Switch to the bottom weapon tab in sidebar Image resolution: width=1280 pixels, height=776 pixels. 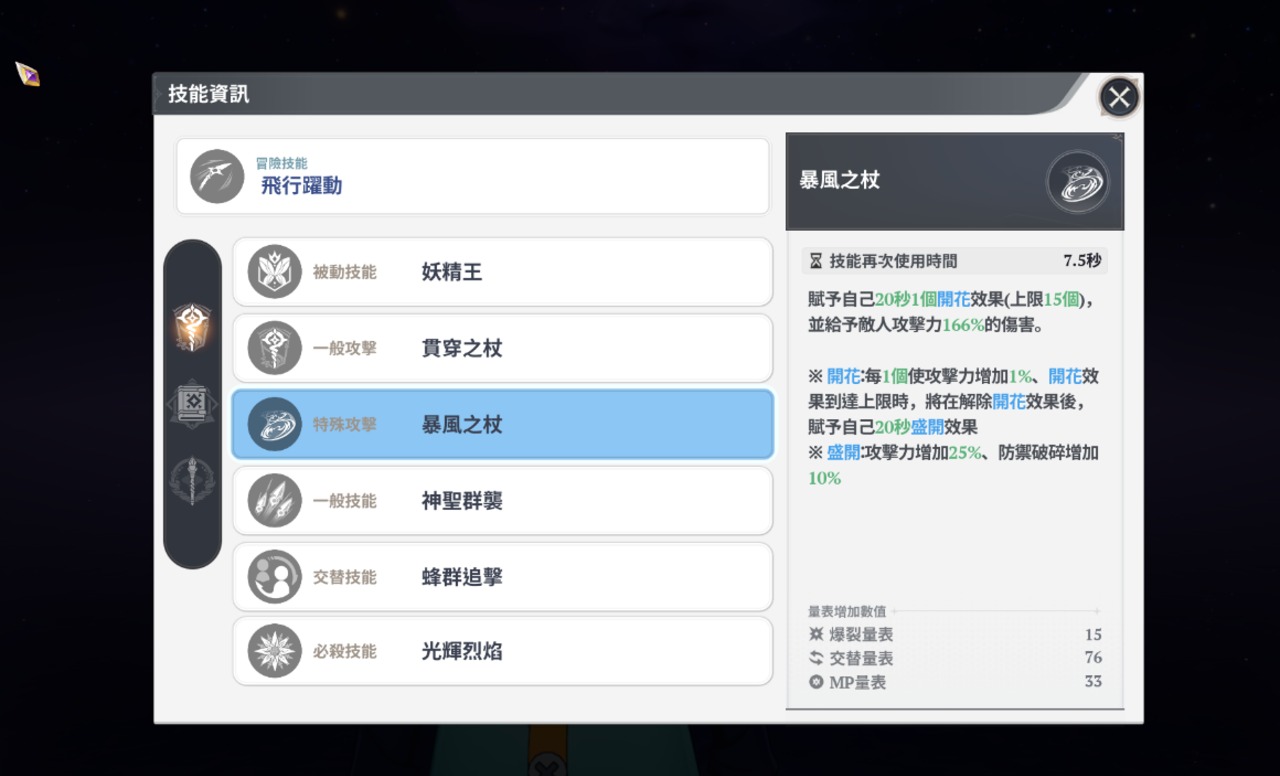(191, 481)
